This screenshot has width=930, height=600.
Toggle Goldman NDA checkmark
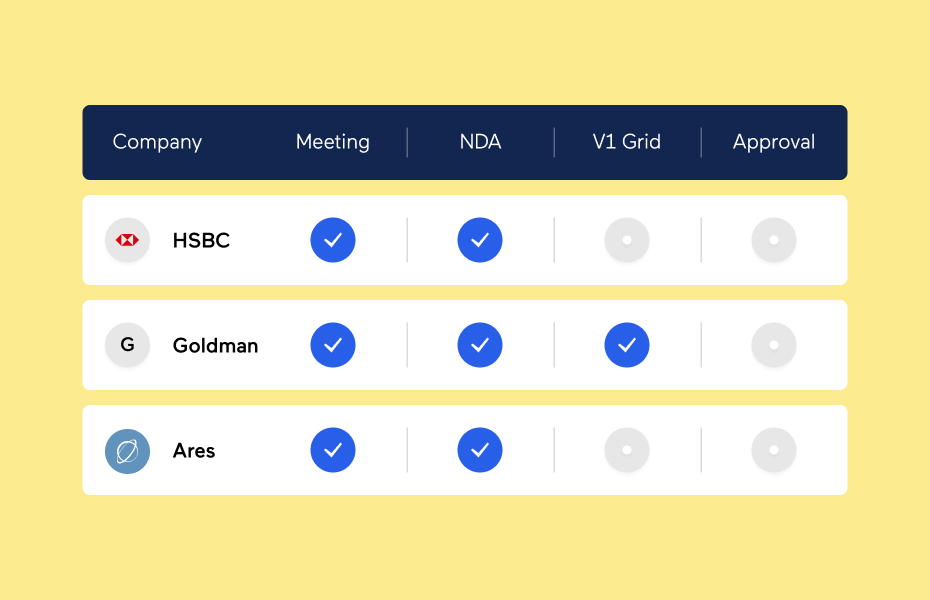pos(480,345)
